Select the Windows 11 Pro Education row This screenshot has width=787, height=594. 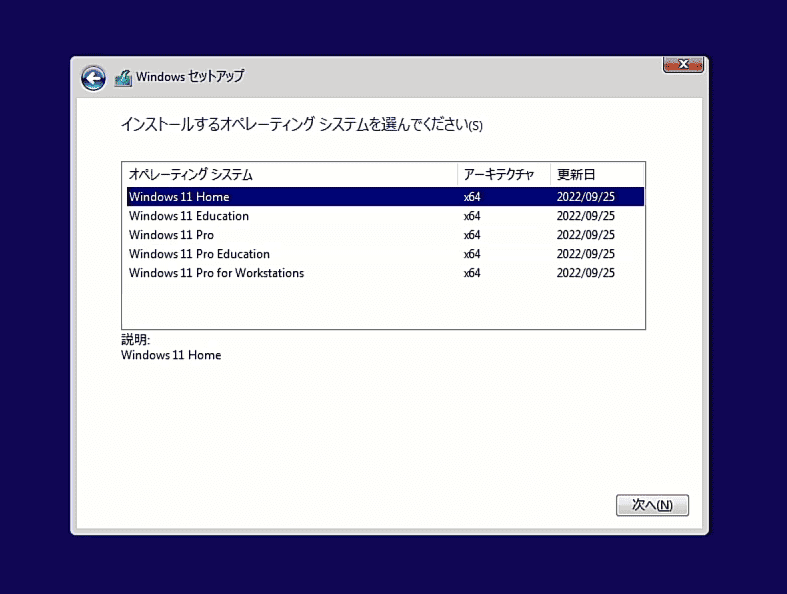(385, 254)
